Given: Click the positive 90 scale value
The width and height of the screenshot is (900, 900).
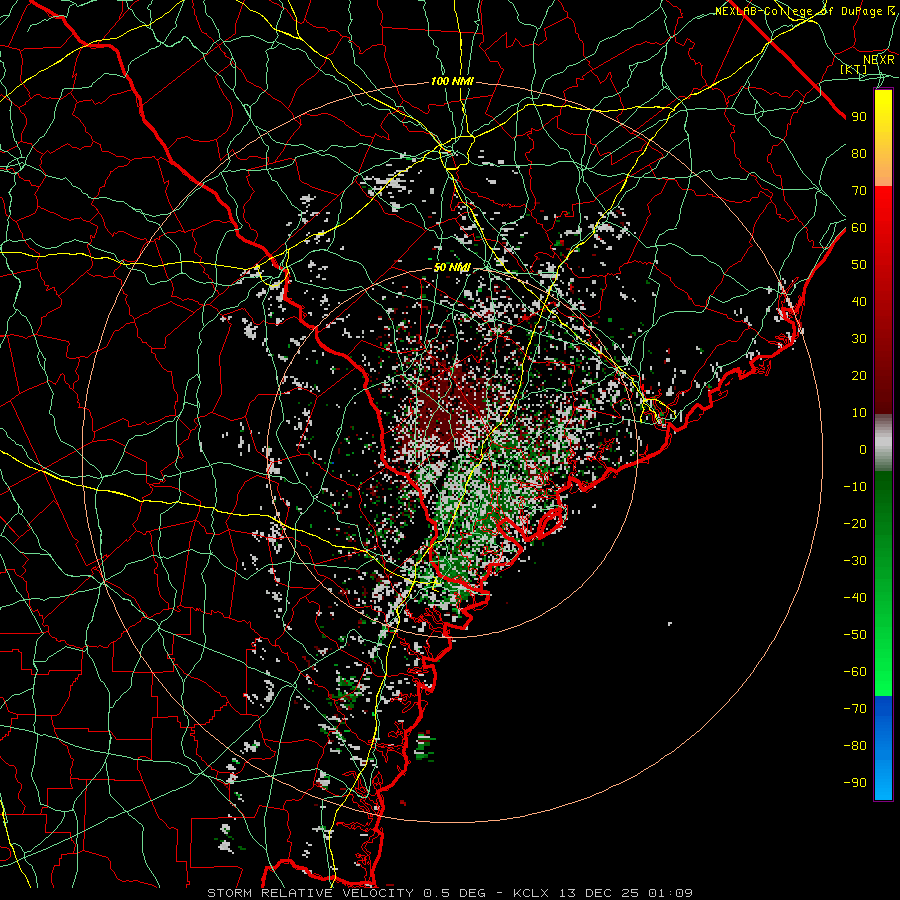Looking at the screenshot, I should (x=859, y=117).
